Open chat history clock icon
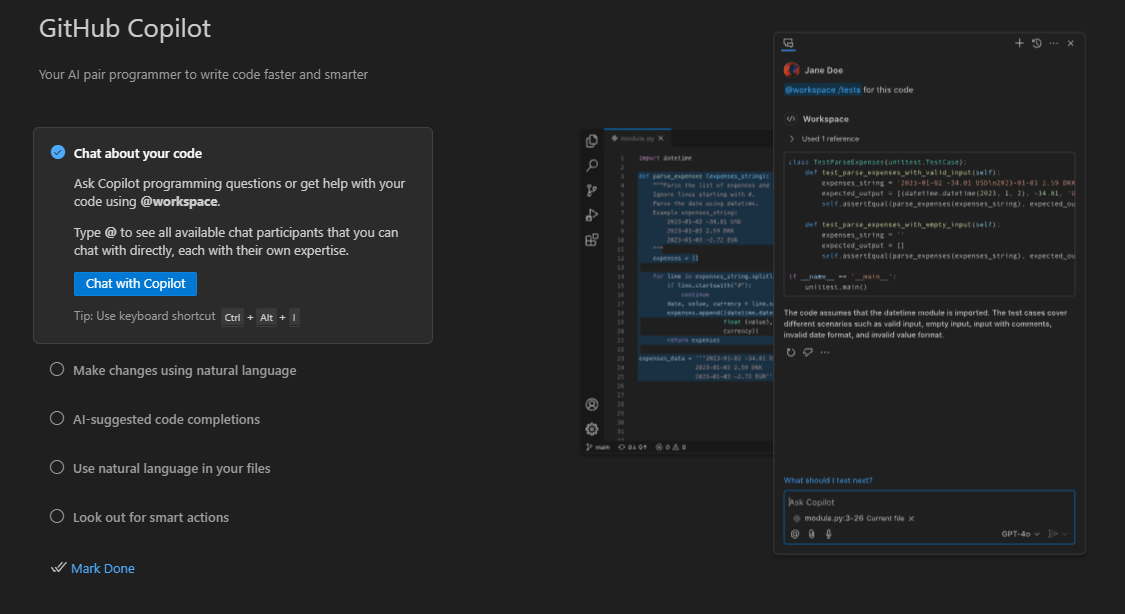 (x=1036, y=43)
